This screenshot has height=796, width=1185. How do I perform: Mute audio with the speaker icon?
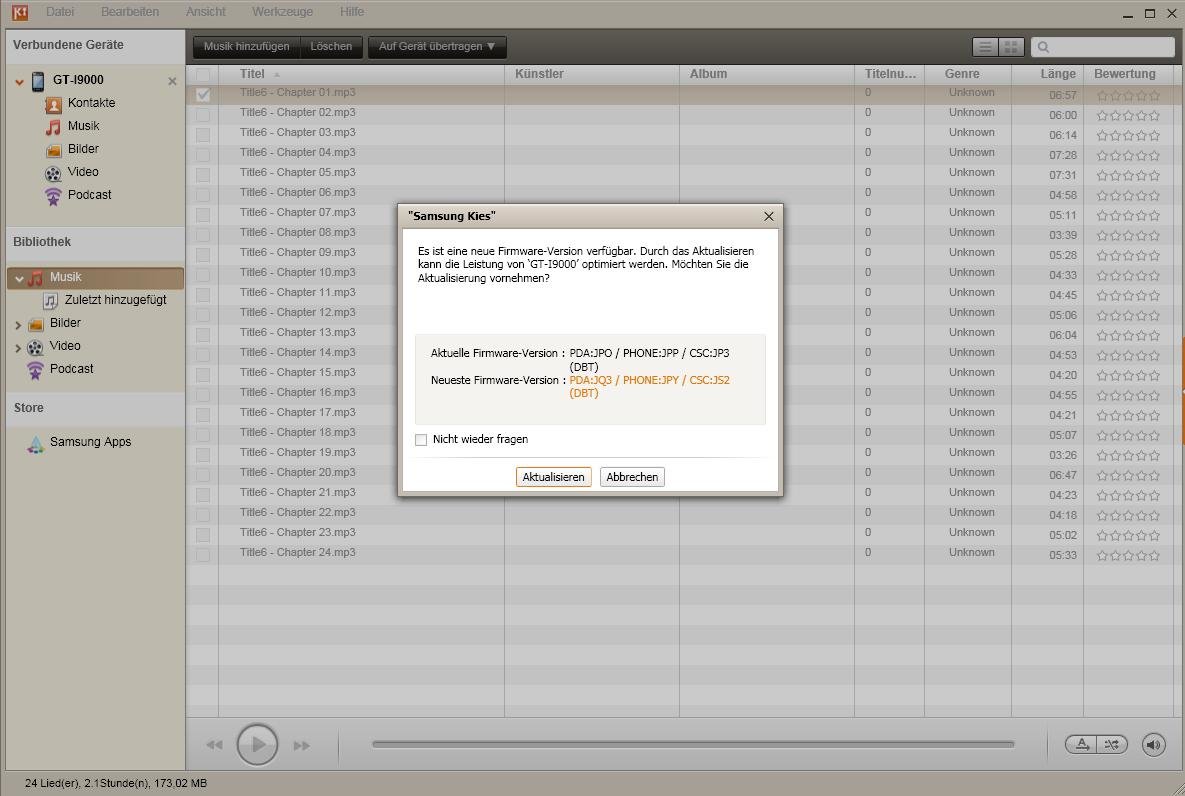(1153, 745)
